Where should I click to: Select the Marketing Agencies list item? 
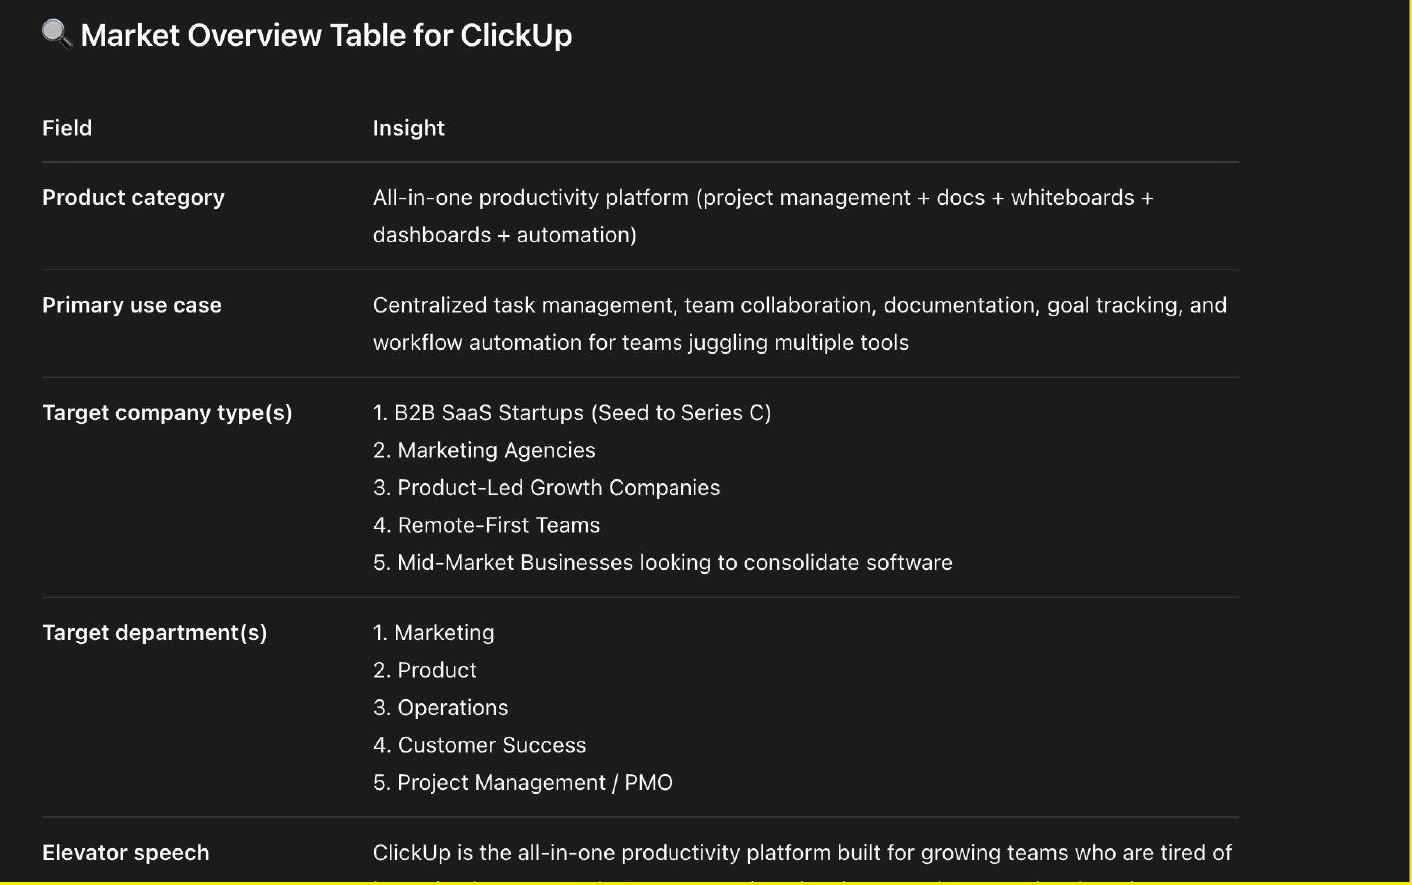(x=484, y=450)
